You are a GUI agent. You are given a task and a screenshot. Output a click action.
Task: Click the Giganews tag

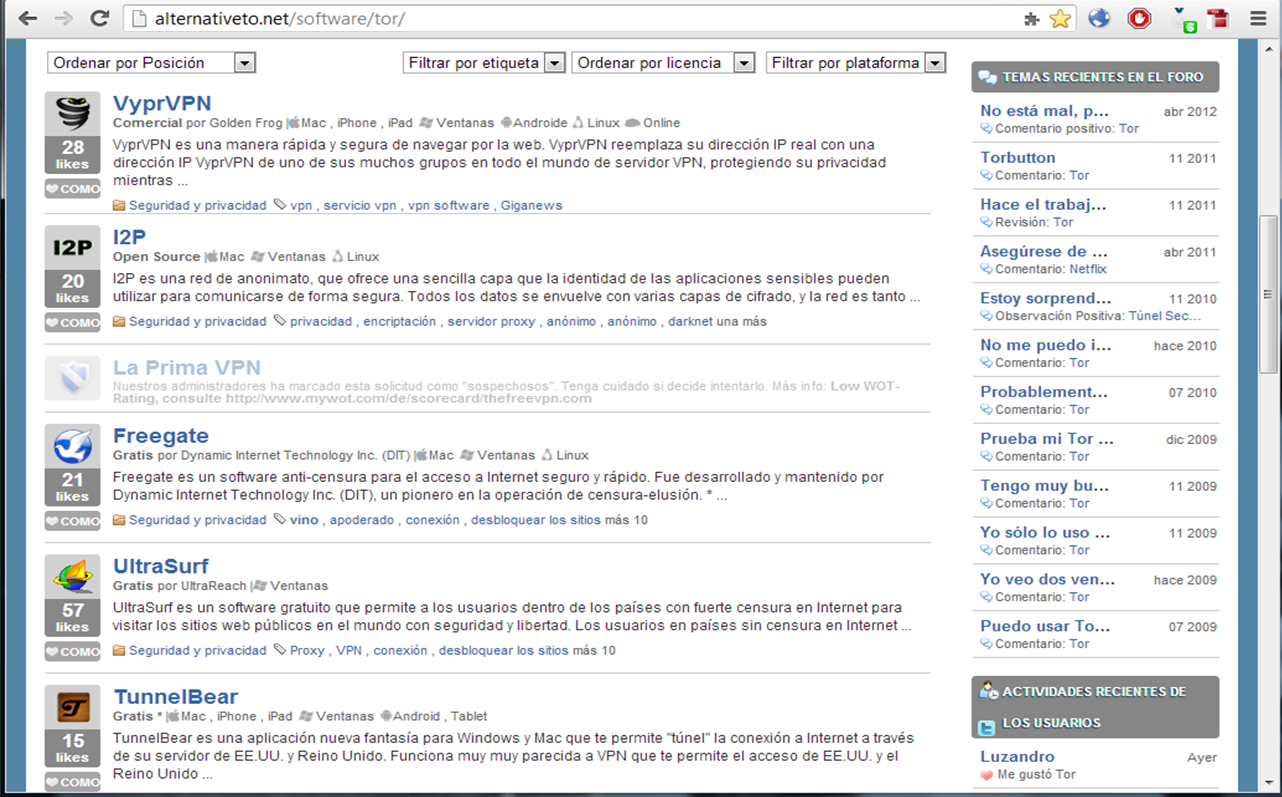click(532, 205)
